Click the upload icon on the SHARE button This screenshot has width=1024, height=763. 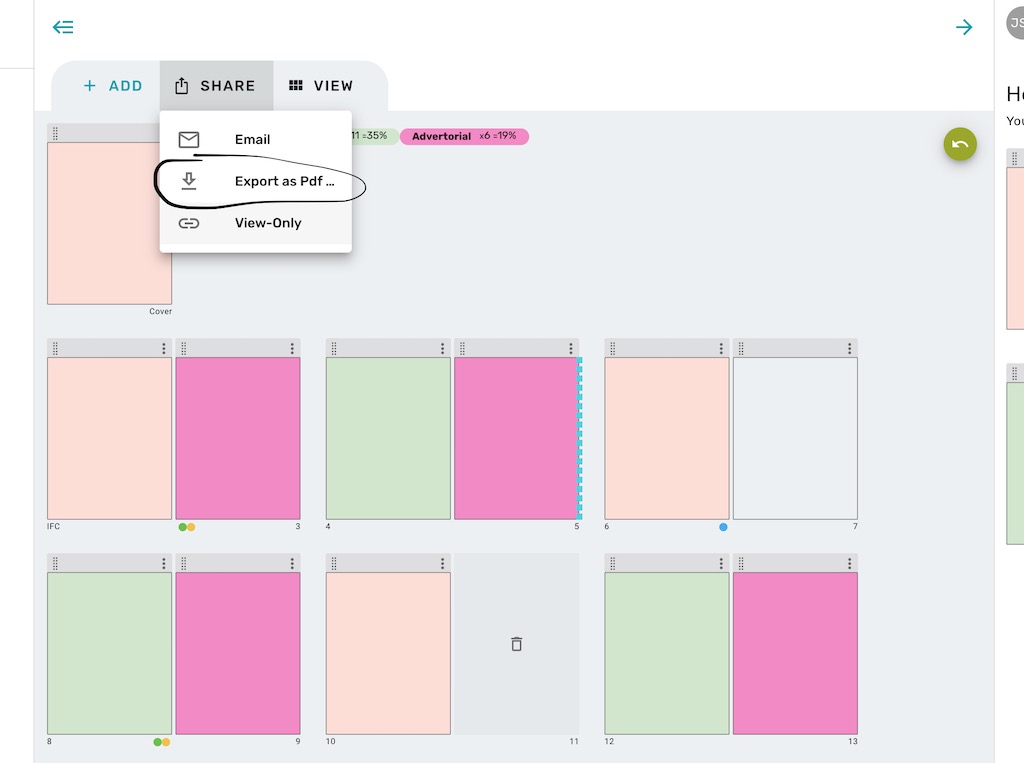pyautogui.click(x=183, y=85)
